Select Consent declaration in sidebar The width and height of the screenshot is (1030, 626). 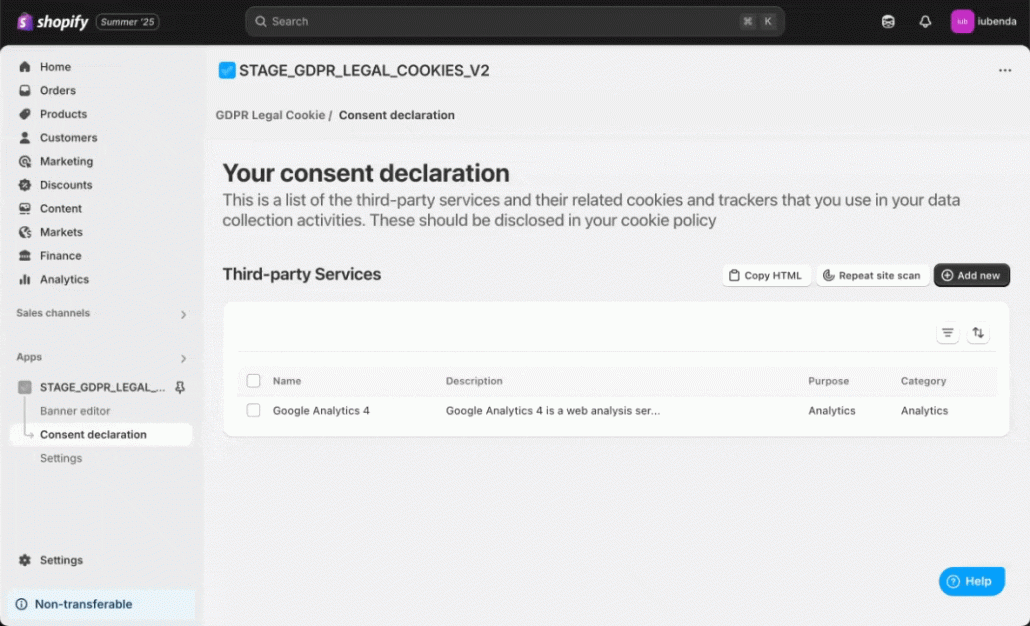coord(101,434)
